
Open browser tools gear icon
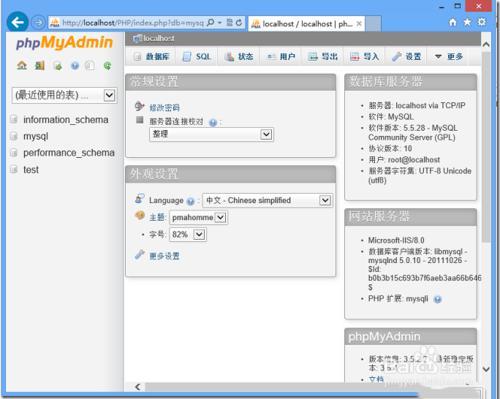(482, 22)
